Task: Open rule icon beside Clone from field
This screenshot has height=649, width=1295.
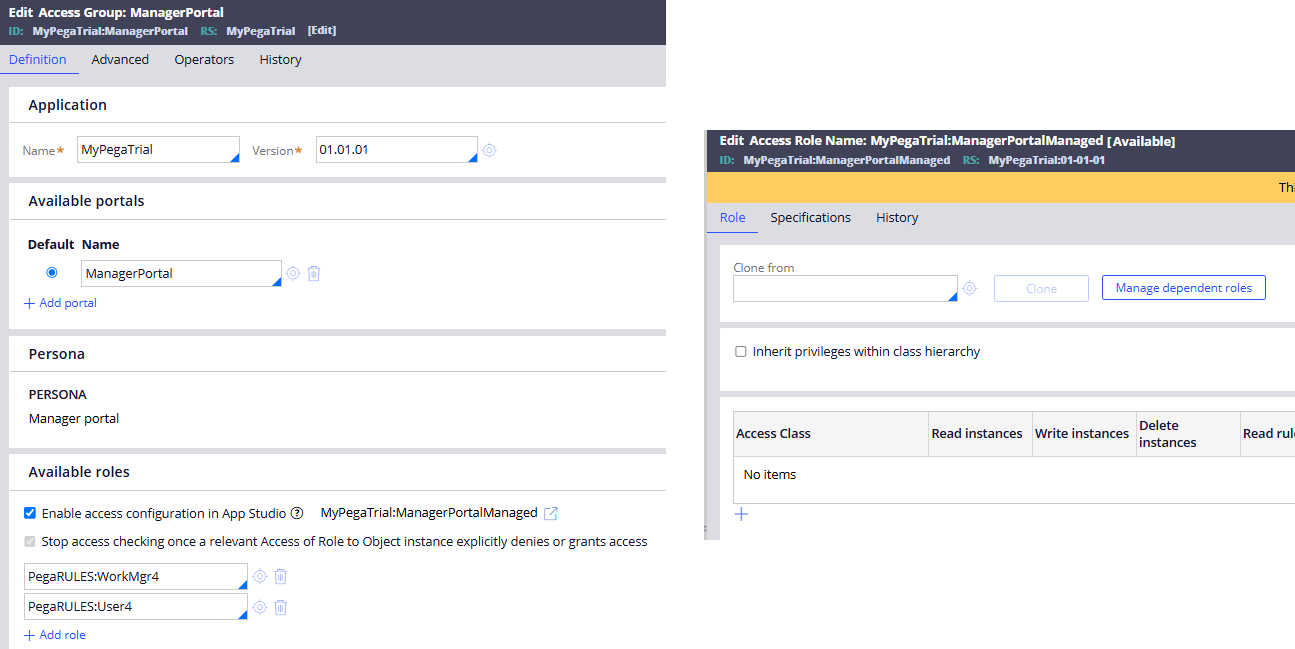Action: (969, 288)
